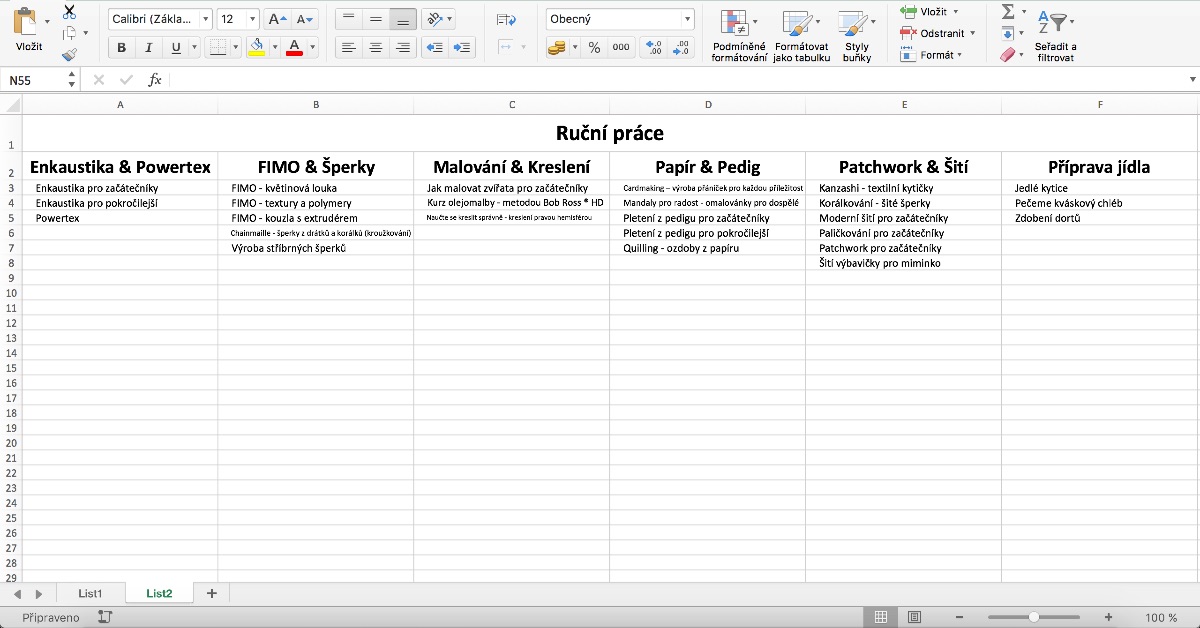Viewport: 1200px width, 628px height.
Task: Open the font name dropdown
Action: (205, 17)
